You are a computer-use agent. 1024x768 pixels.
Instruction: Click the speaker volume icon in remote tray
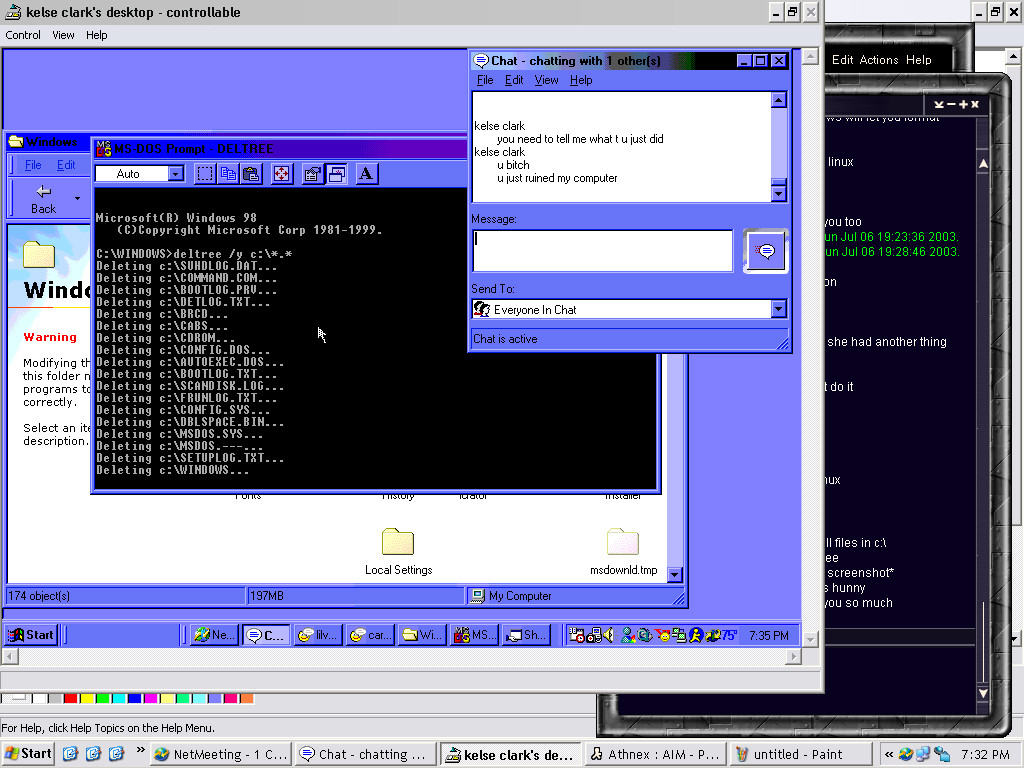coord(609,635)
